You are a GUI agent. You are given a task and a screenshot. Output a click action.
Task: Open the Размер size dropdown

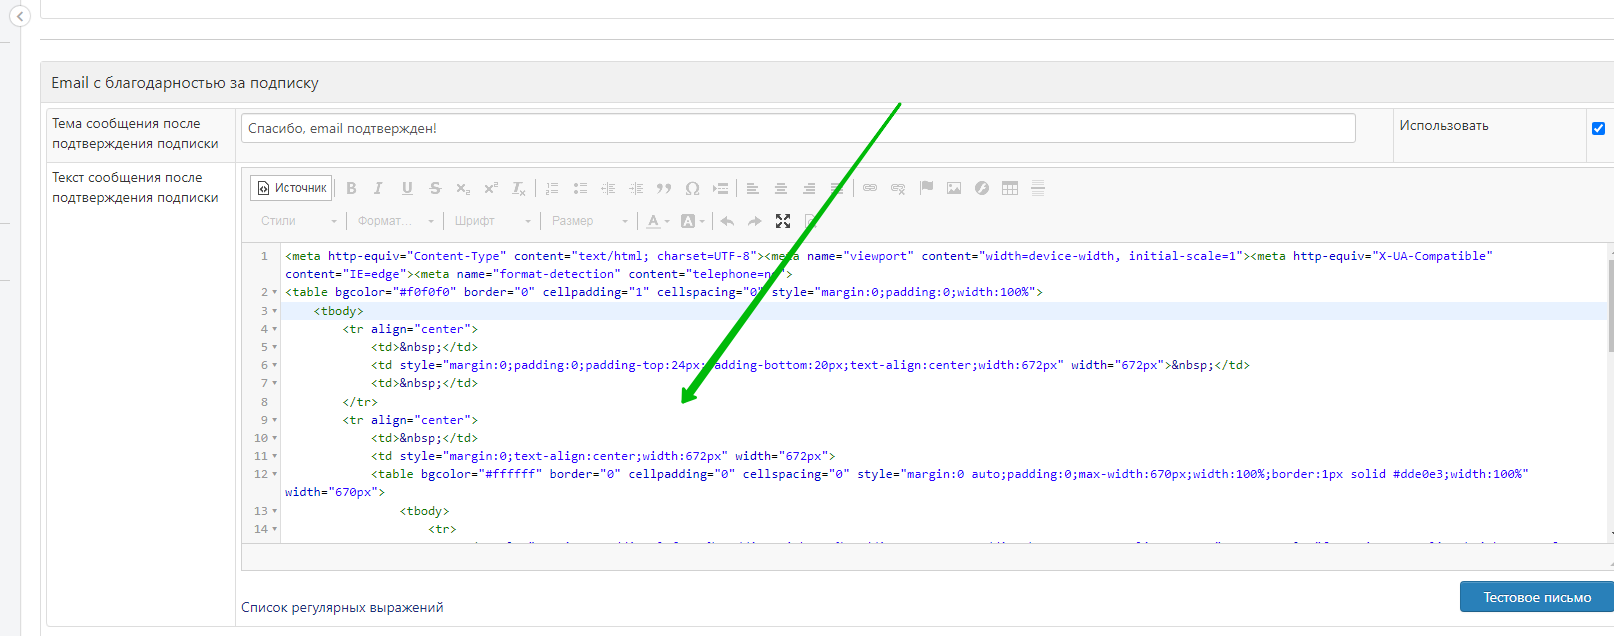(590, 221)
